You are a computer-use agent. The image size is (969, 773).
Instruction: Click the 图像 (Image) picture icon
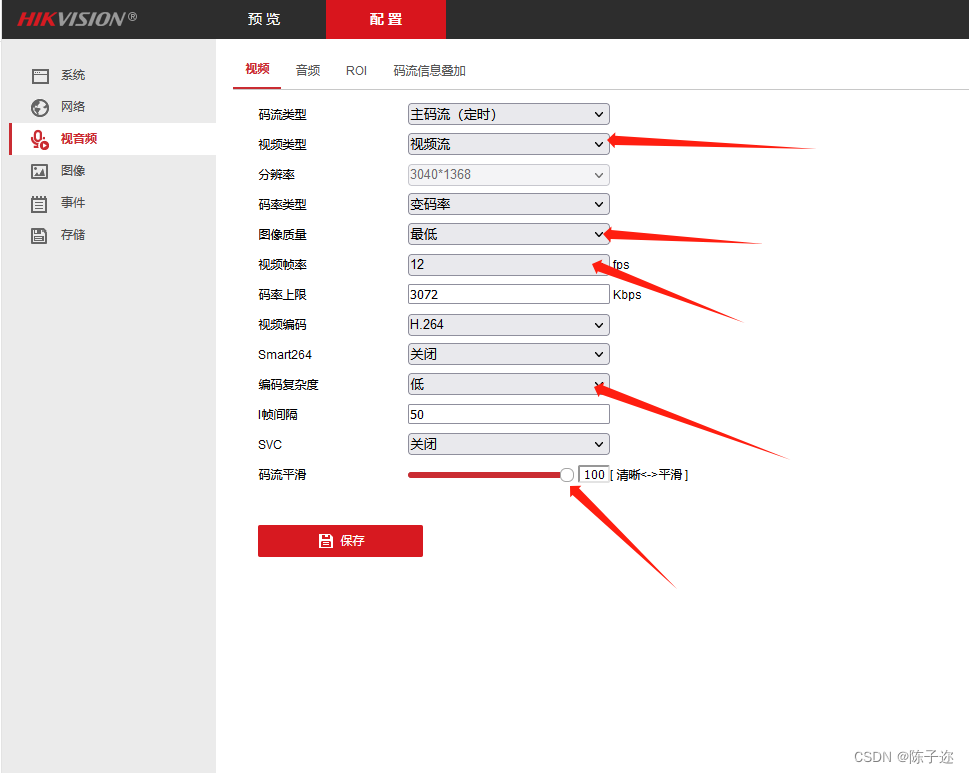pos(40,171)
